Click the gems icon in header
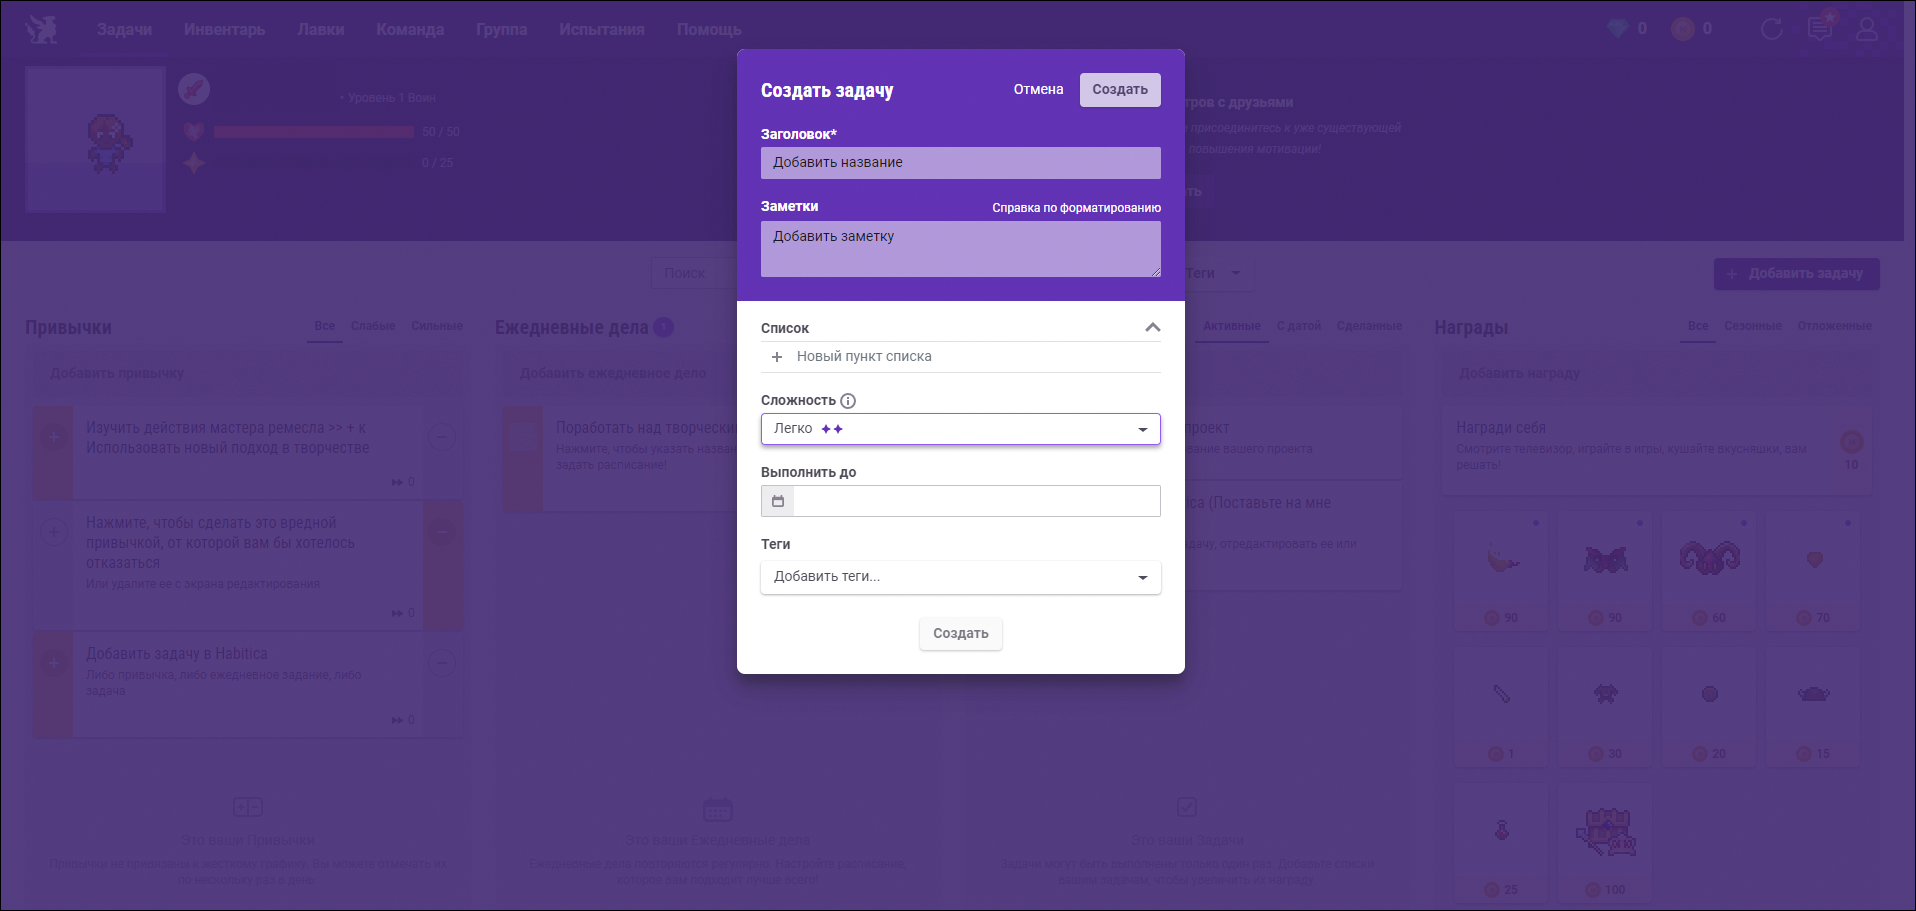This screenshot has width=1916, height=911. 1617,29
